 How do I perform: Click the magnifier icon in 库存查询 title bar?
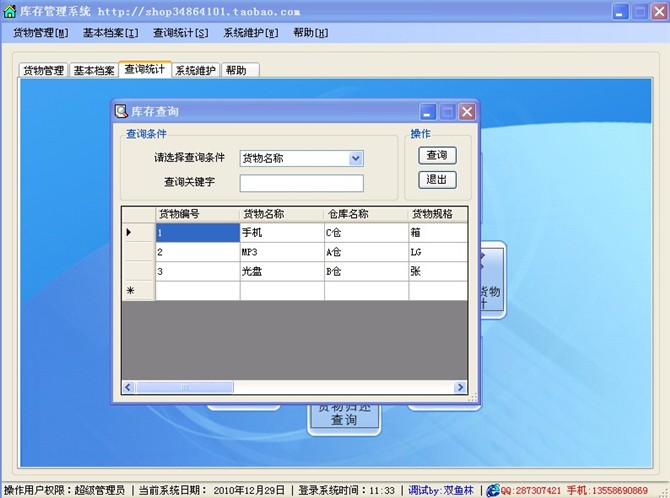[121, 111]
